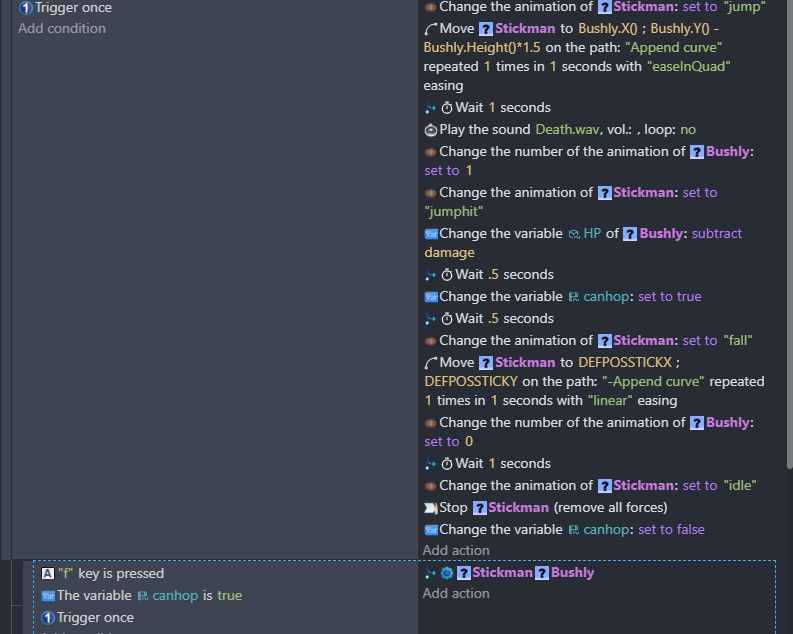Select the "fall" animation value
The image size is (793, 634).
pyautogui.click(x=738, y=340)
